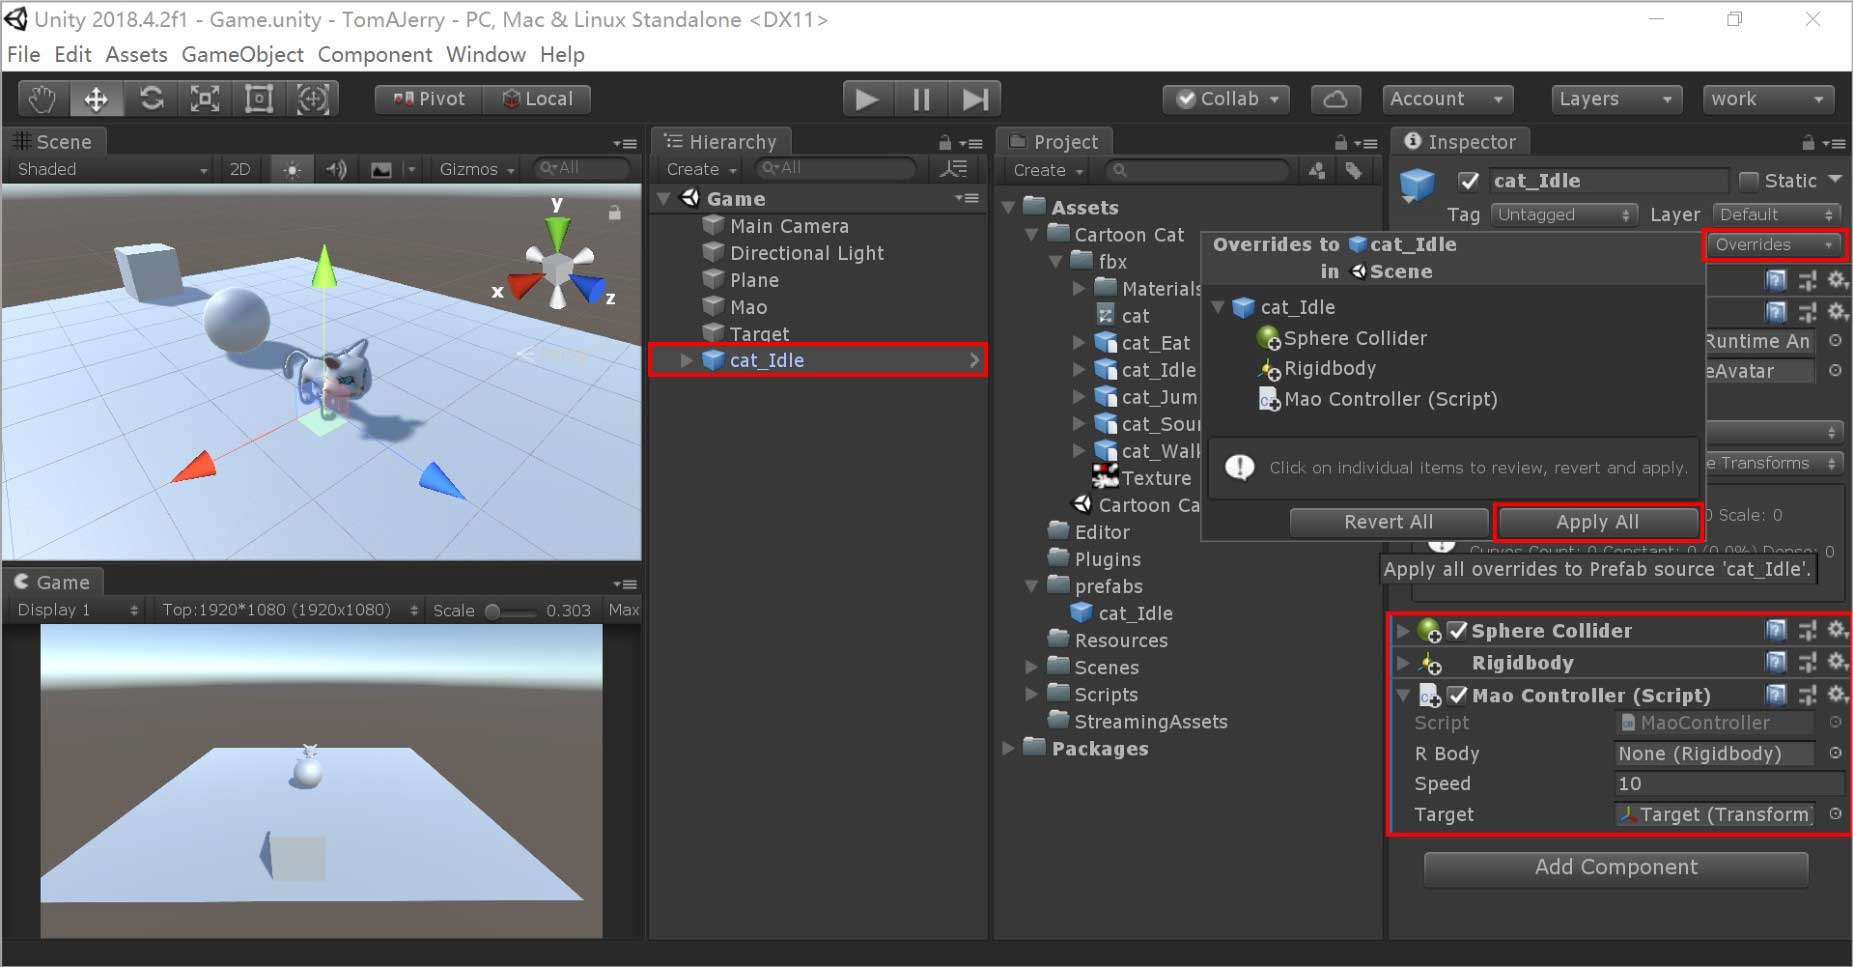Click the Pause button

click(921, 99)
